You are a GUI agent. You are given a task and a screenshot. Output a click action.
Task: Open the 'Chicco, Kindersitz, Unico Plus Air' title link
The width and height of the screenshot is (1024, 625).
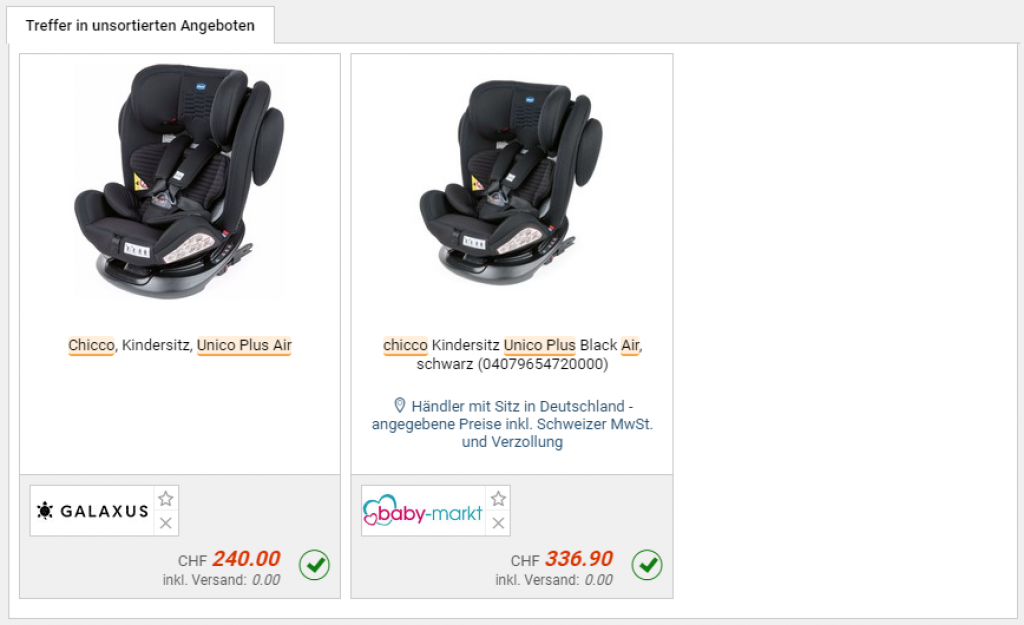[x=180, y=345]
